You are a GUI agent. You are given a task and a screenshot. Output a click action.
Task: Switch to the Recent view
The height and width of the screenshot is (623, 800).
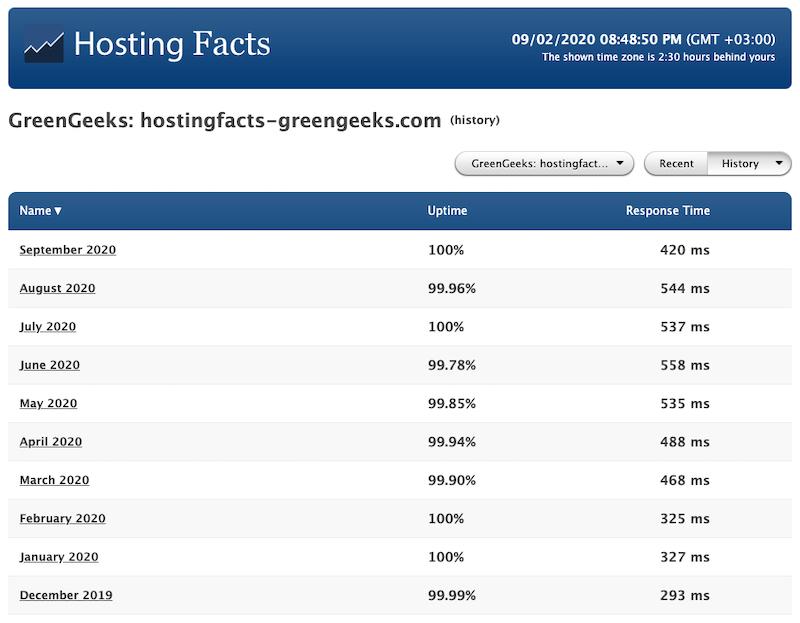(x=676, y=164)
